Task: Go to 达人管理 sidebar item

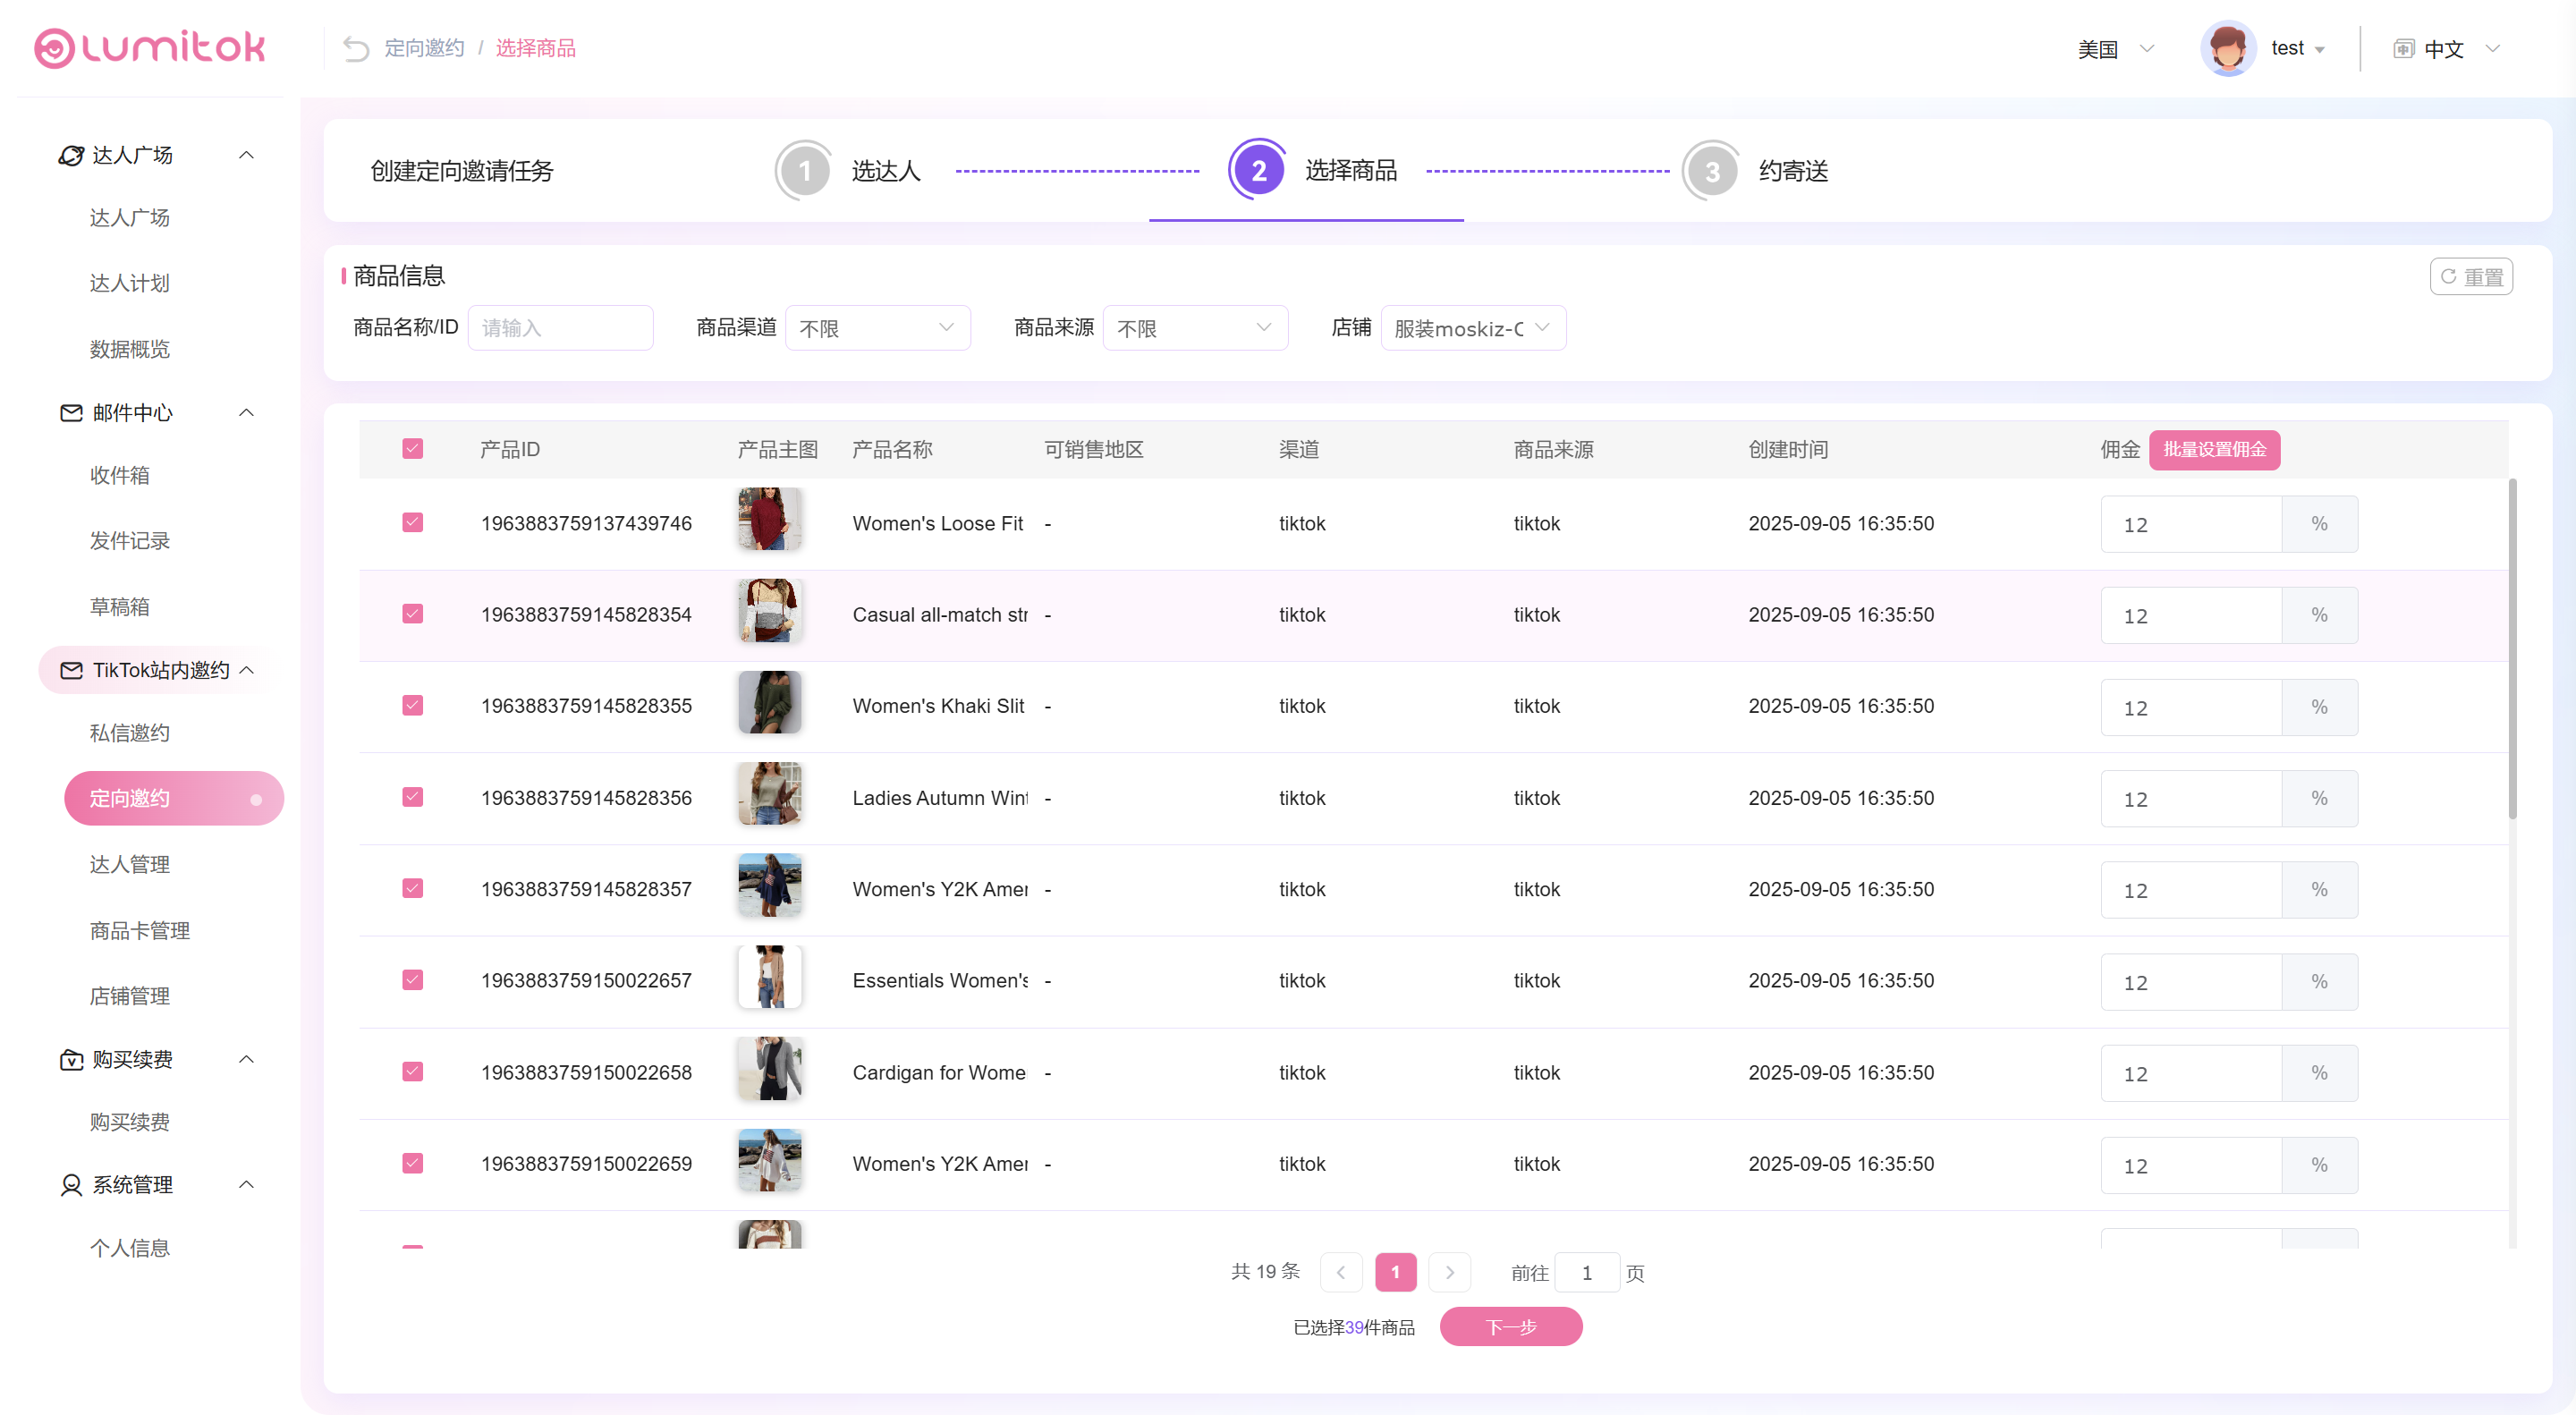Action: (x=130, y=864)
